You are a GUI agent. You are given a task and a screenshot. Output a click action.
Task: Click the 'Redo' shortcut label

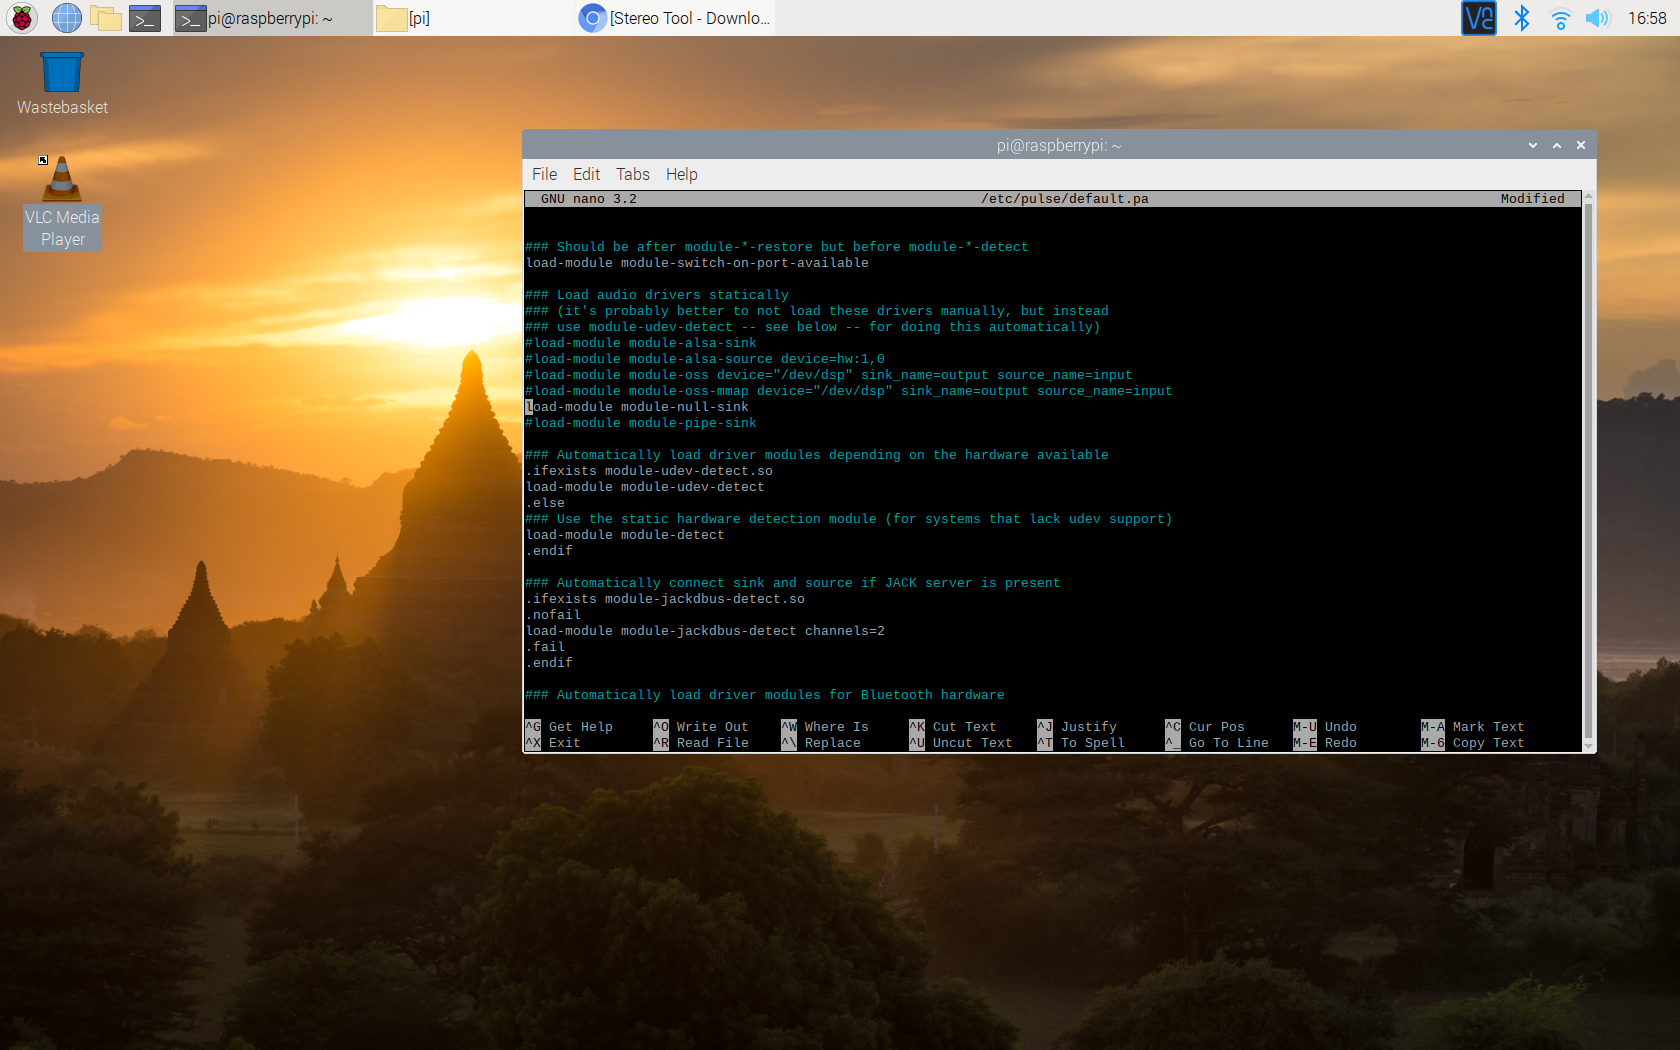click(x=1340, y=743)
